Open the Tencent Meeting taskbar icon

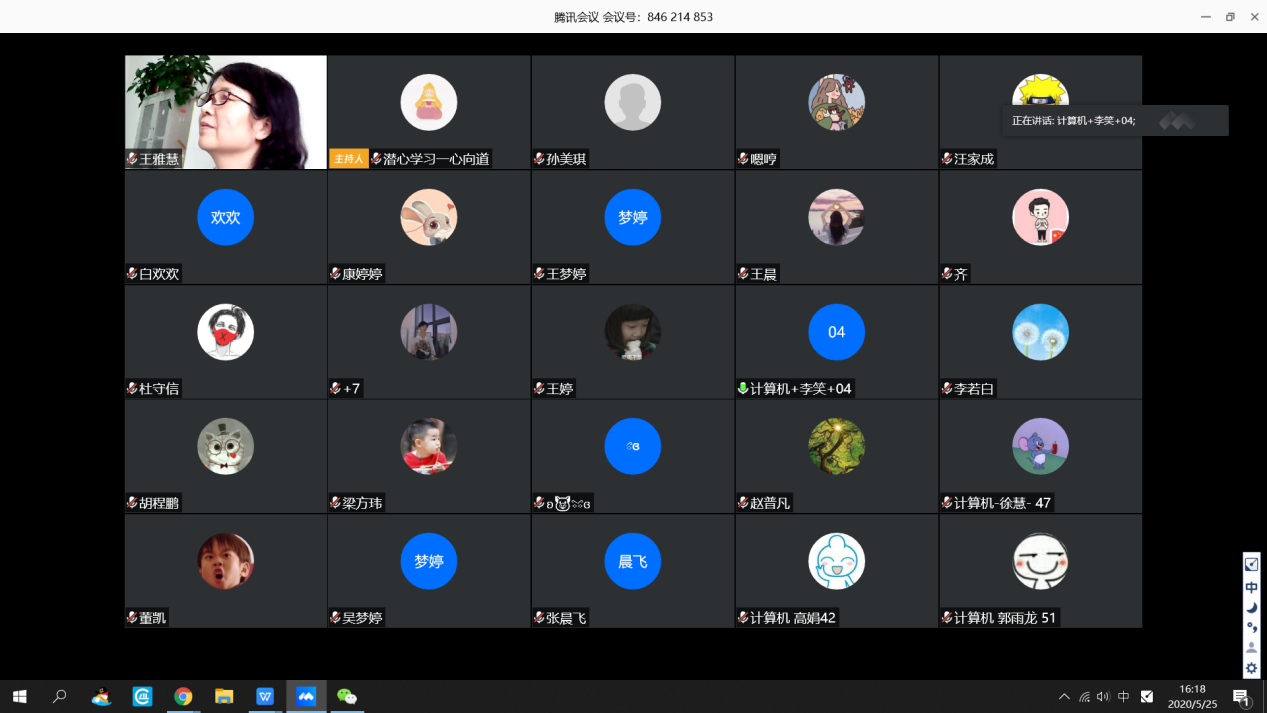(306, 696)
